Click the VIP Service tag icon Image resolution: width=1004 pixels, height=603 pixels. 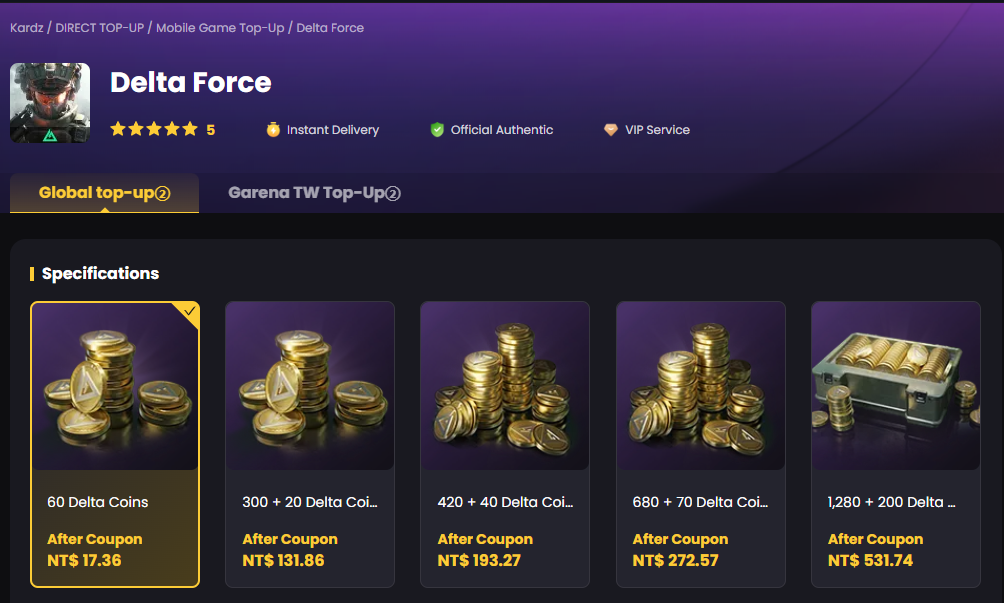pos(612,129)
